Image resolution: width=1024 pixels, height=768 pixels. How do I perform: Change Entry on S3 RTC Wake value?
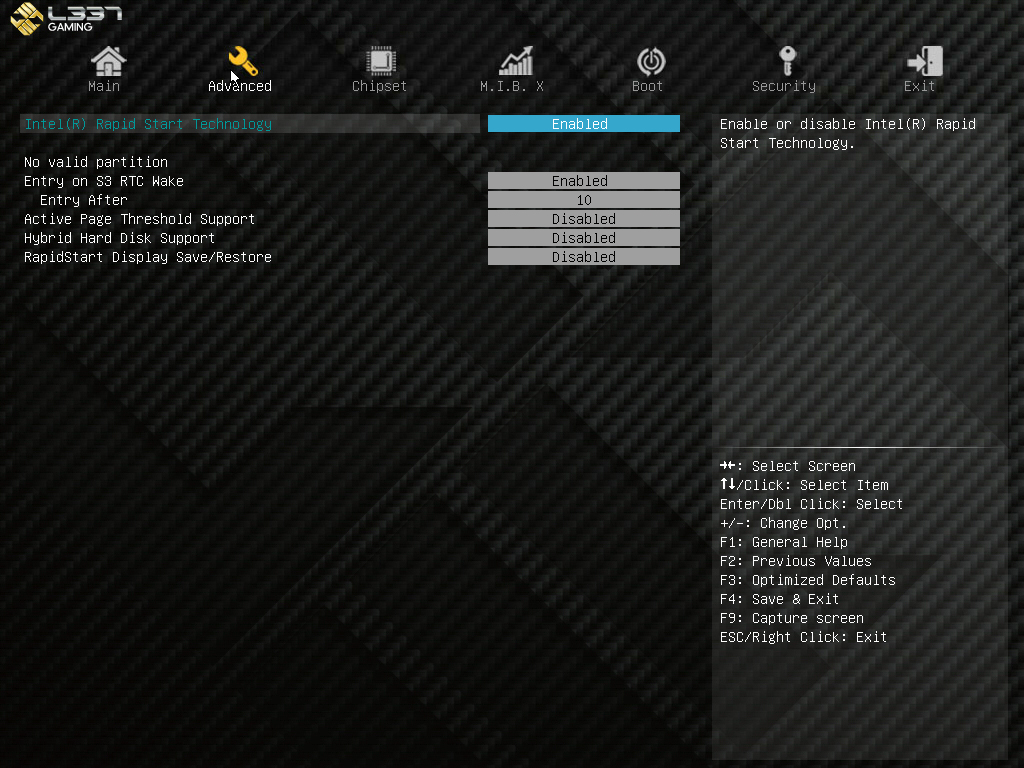coord(583,181)
